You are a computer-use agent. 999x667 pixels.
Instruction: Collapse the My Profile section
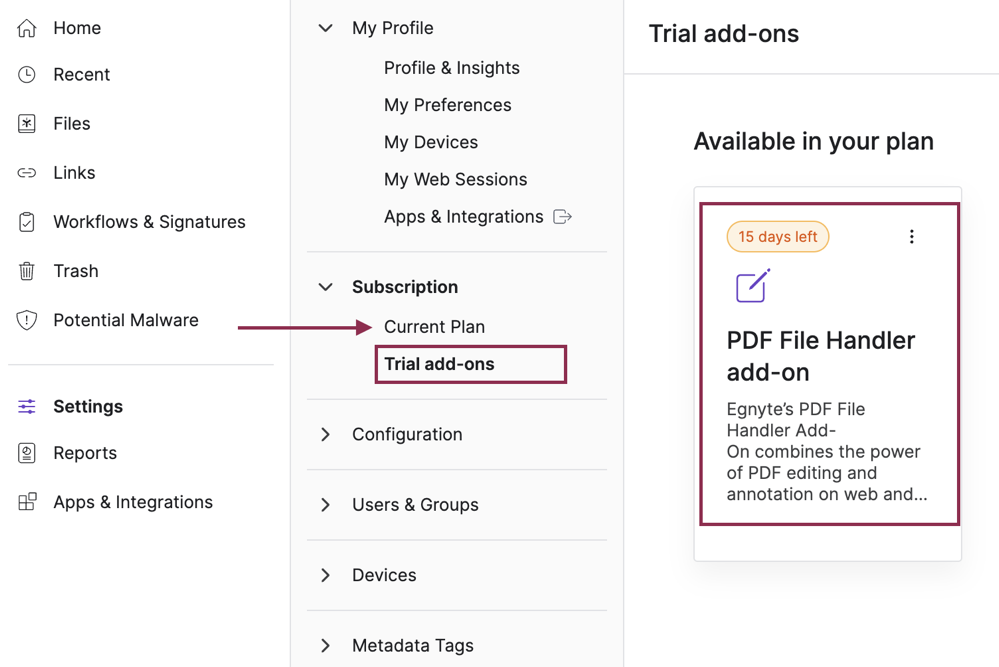pos(326,28)
